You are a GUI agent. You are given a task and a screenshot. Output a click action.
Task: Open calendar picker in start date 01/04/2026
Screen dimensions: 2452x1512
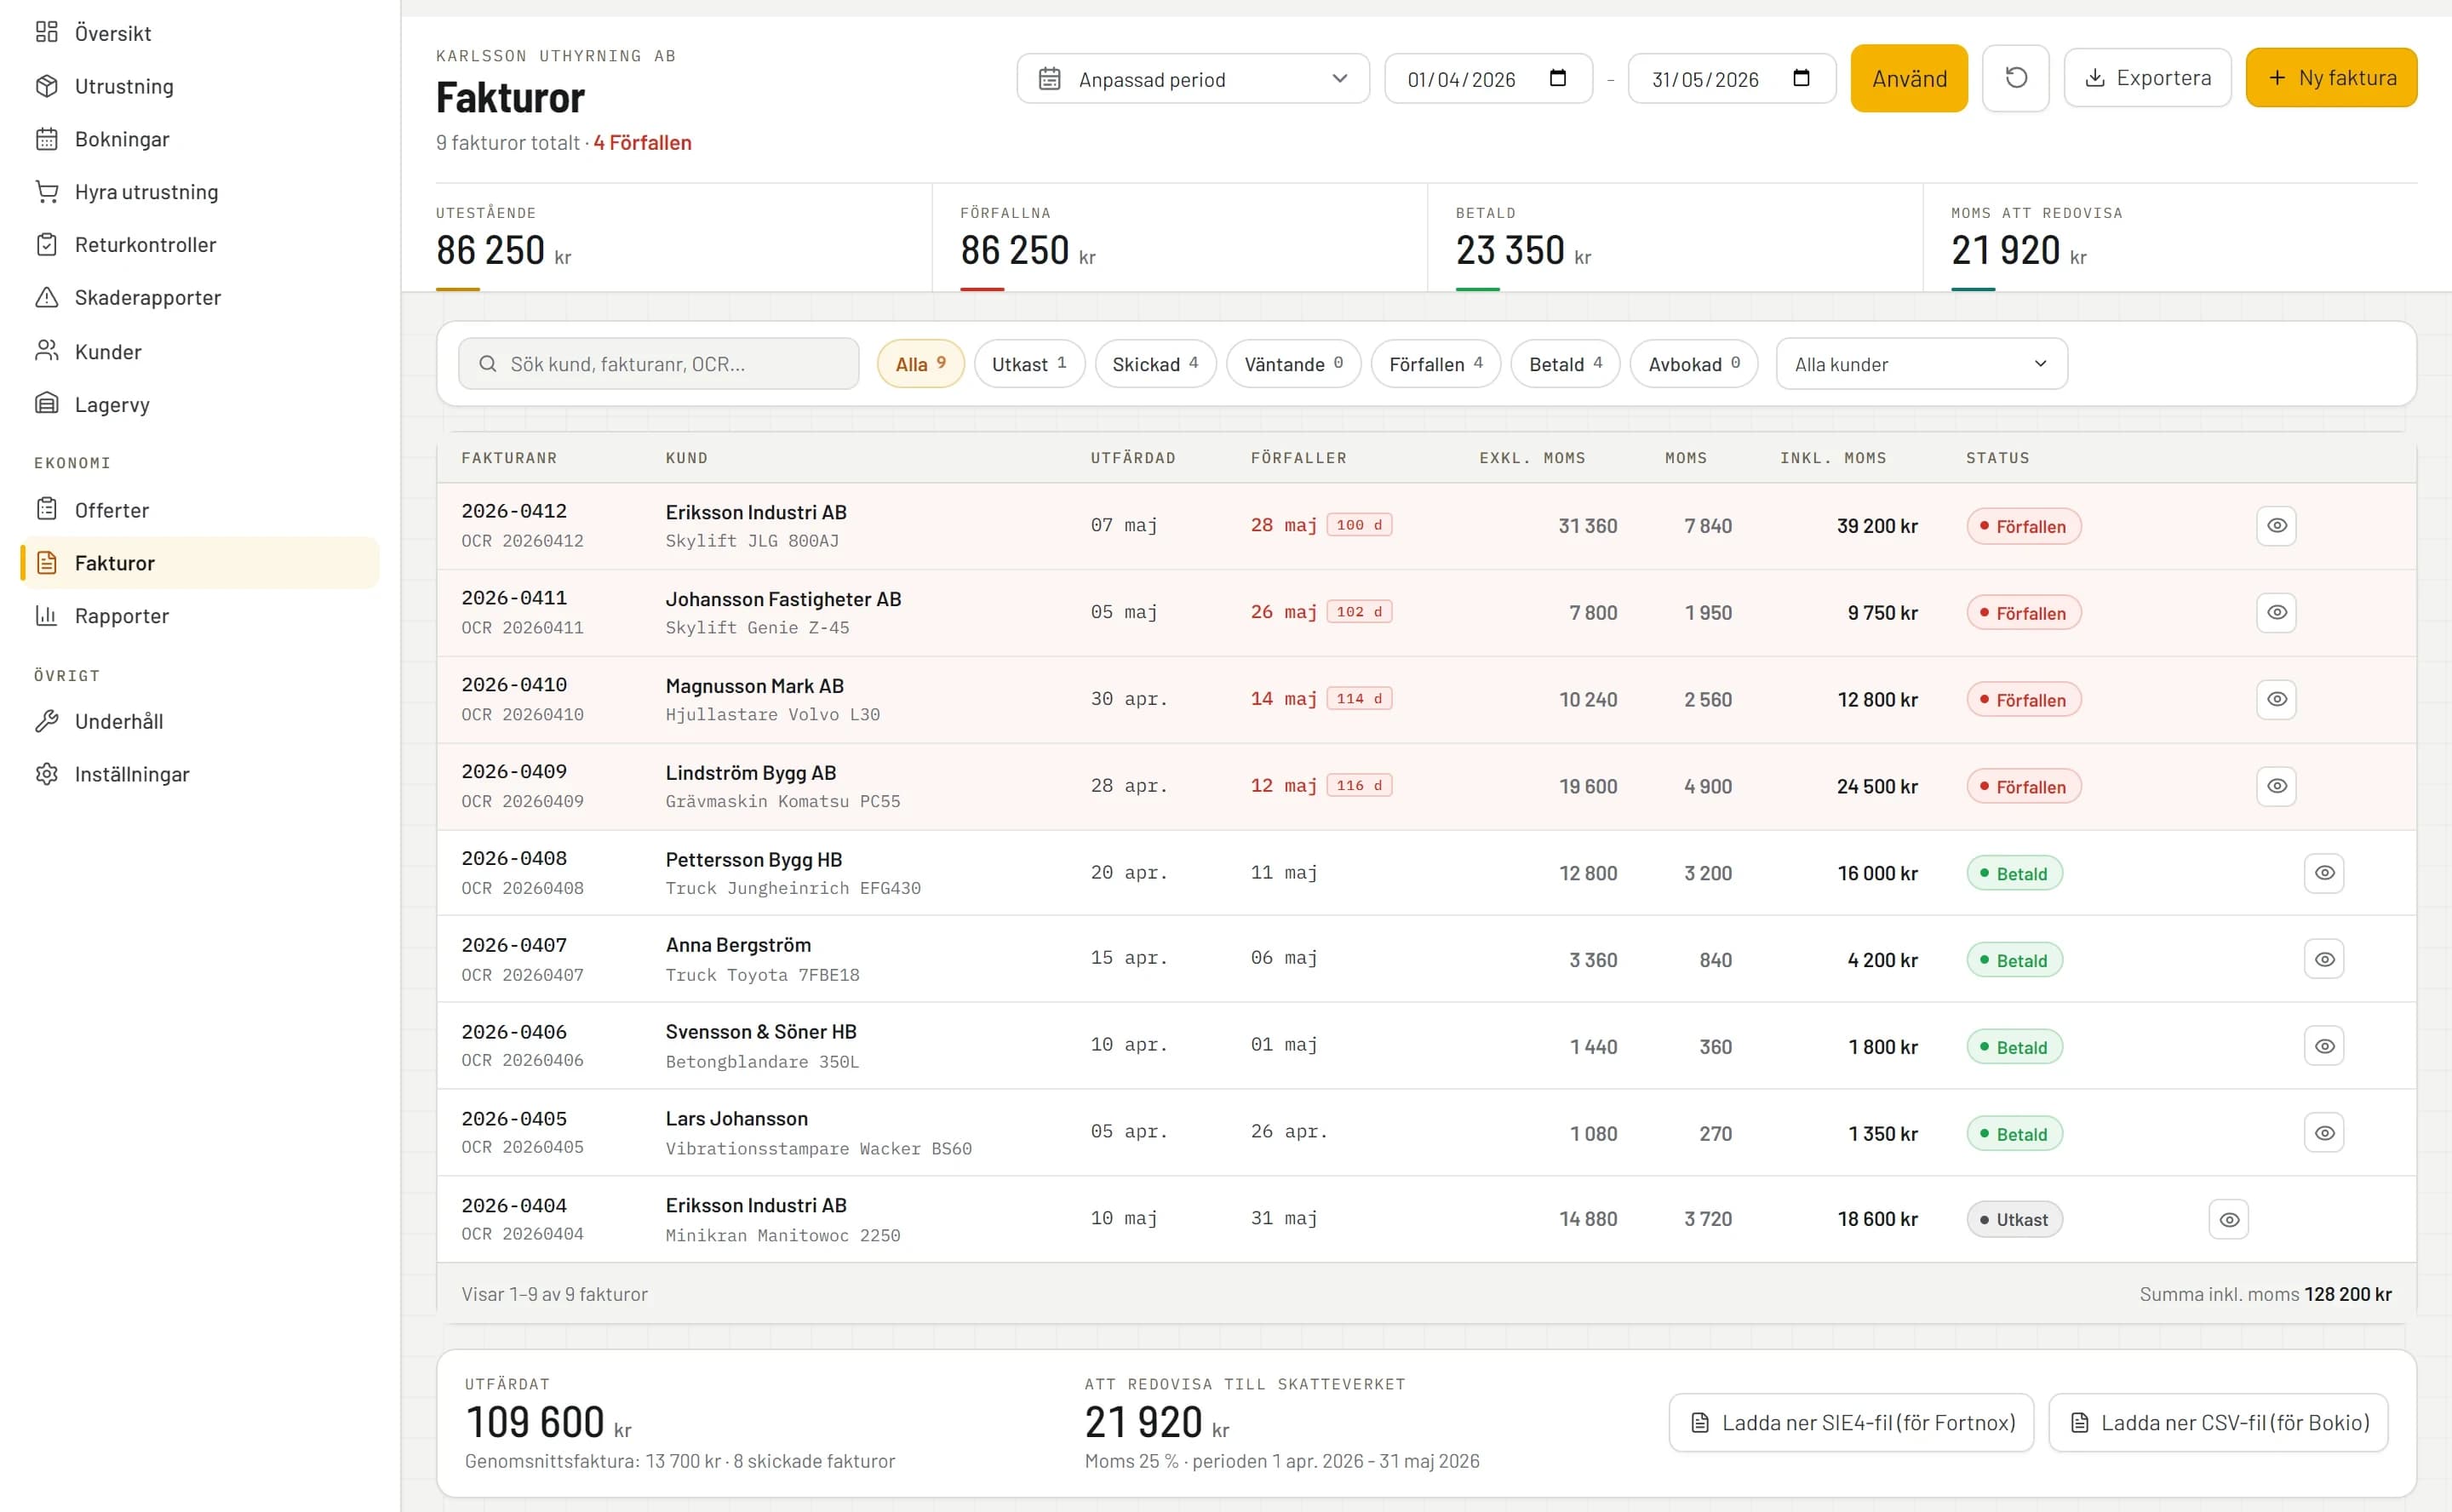click(x=1557, y=78)
